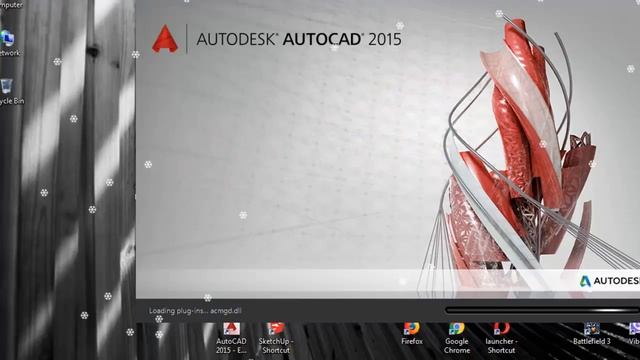Open the Battlefield 3 desktop icon
Image resolution: width=640 pixels, height=360 pixels.
point(591,334)
